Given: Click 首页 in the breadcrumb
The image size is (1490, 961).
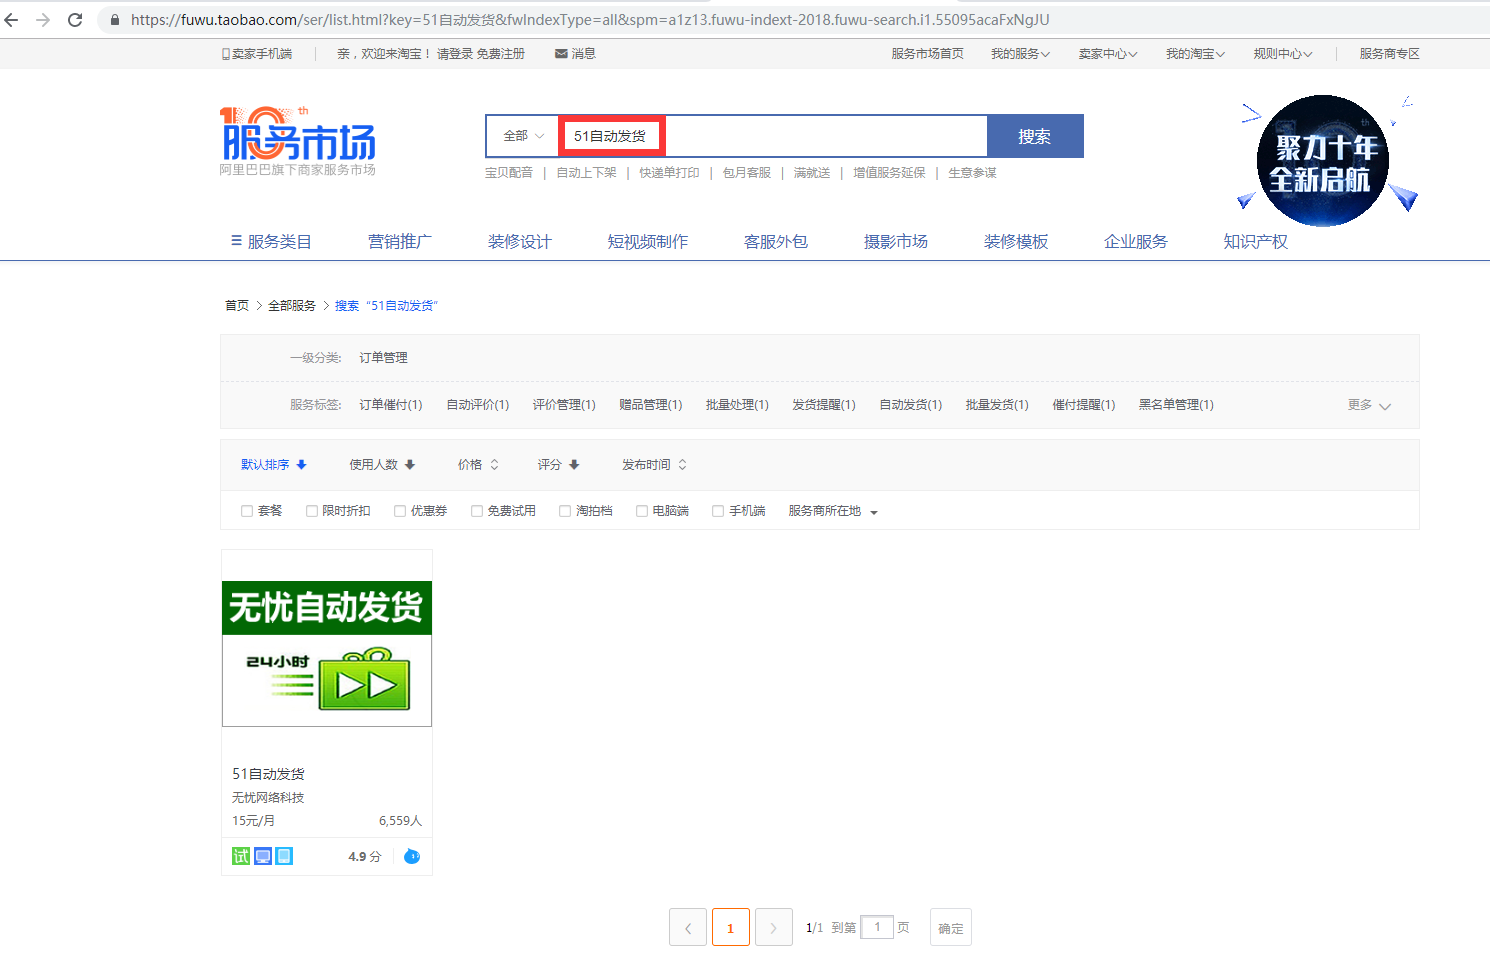Looking at the screenshot, I should (x=237, y=306).
